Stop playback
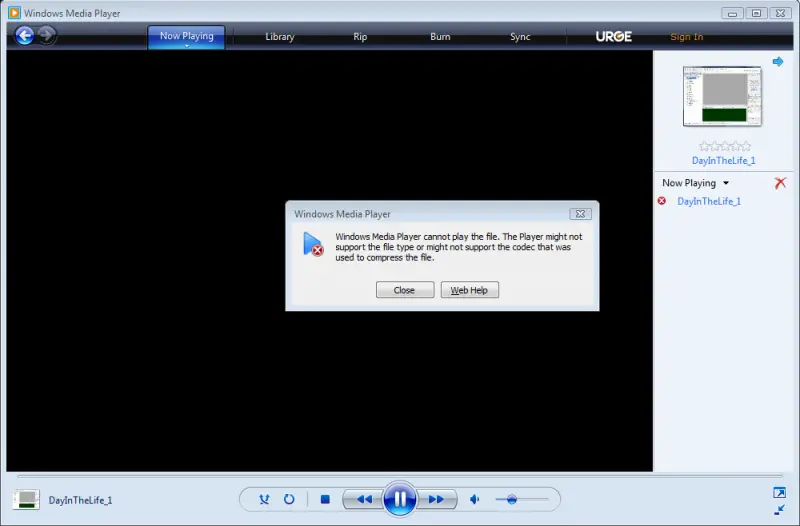Screen dimensions: 800x526 (x=325, y=499)
